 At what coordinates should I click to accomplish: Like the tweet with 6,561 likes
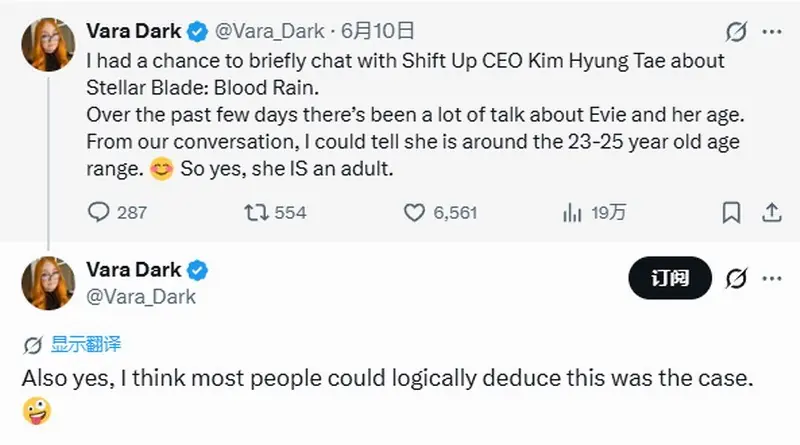pos(440,212)
